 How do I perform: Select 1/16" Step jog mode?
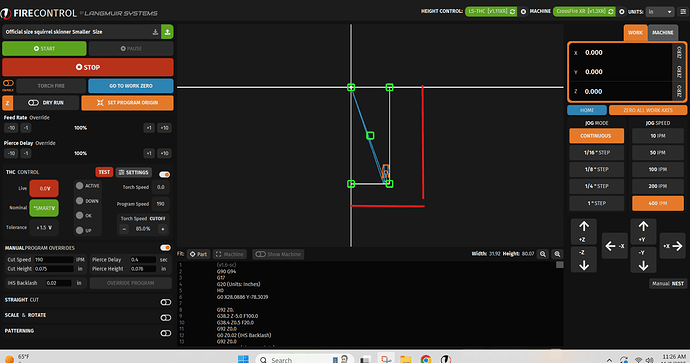coord(596,153)
